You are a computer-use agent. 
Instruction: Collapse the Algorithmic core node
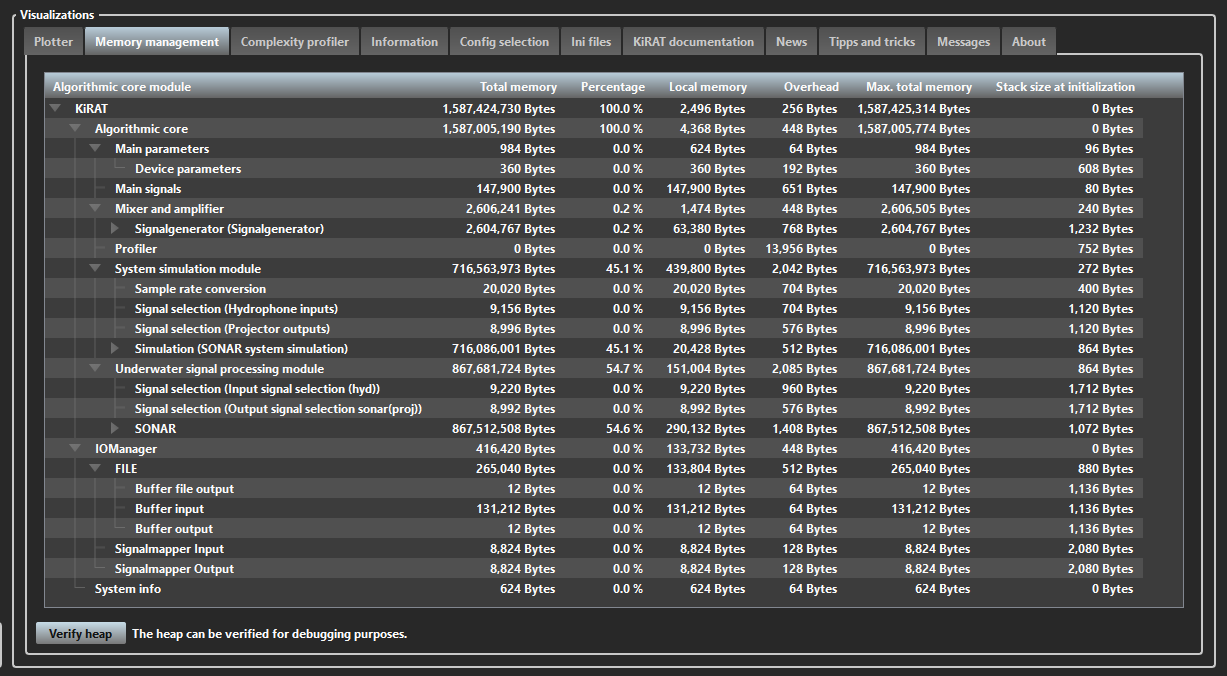[75, 128]
